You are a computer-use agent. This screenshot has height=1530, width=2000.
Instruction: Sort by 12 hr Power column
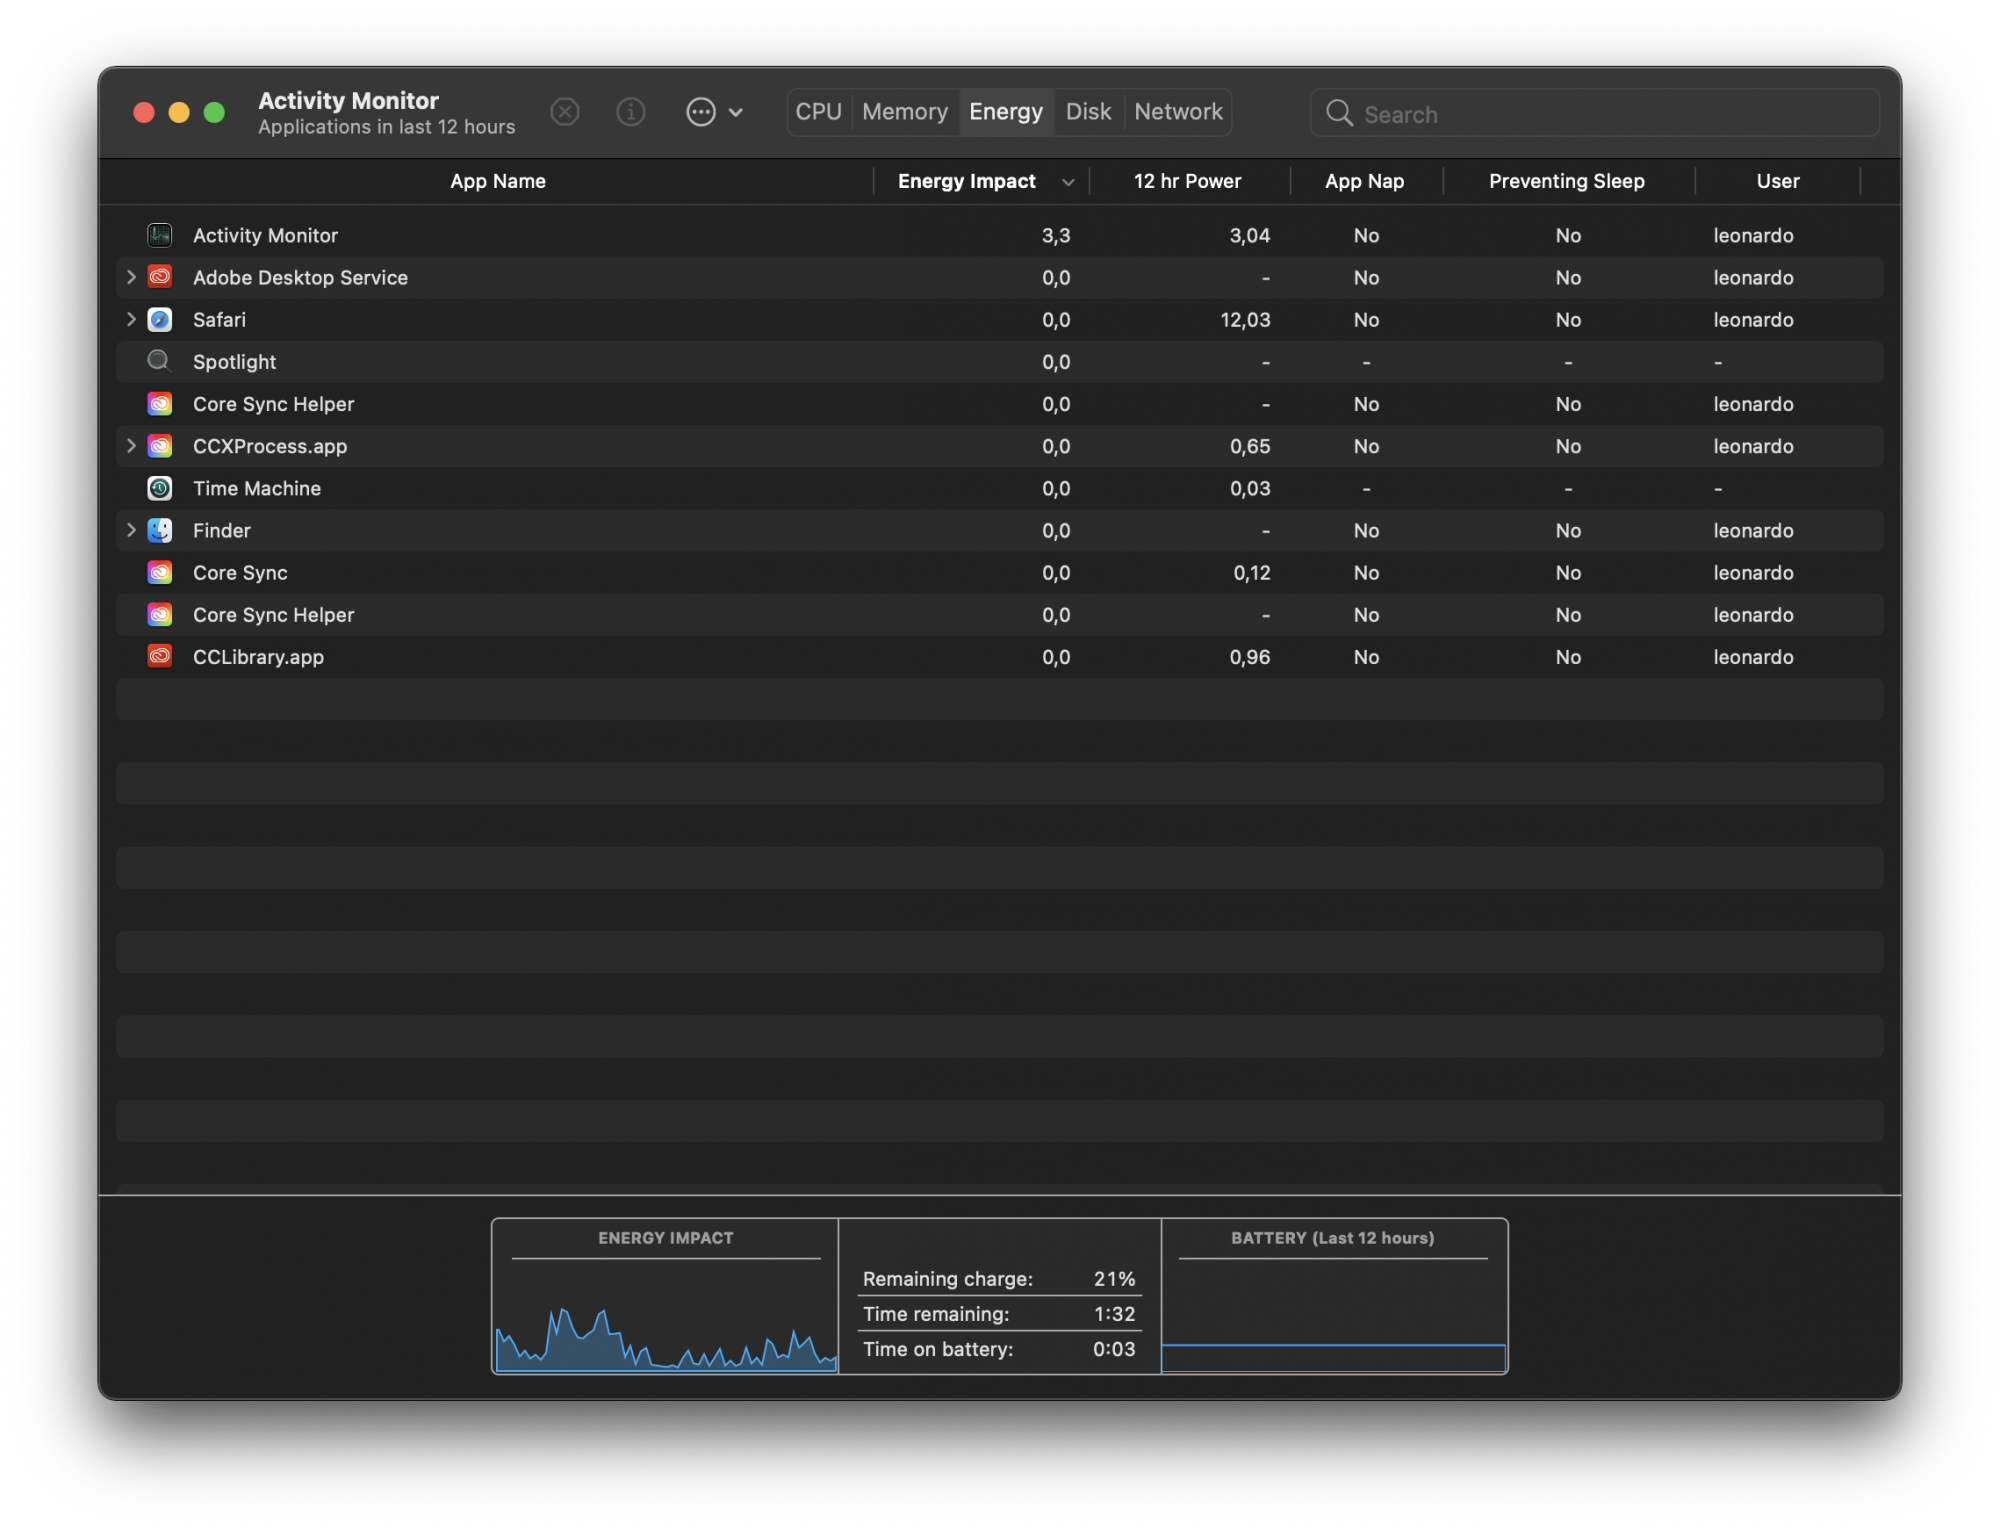(1187, 181)
